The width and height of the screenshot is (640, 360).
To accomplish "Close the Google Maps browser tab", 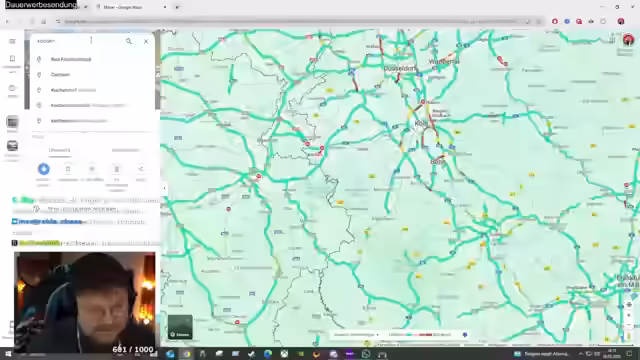I will 164,7.
